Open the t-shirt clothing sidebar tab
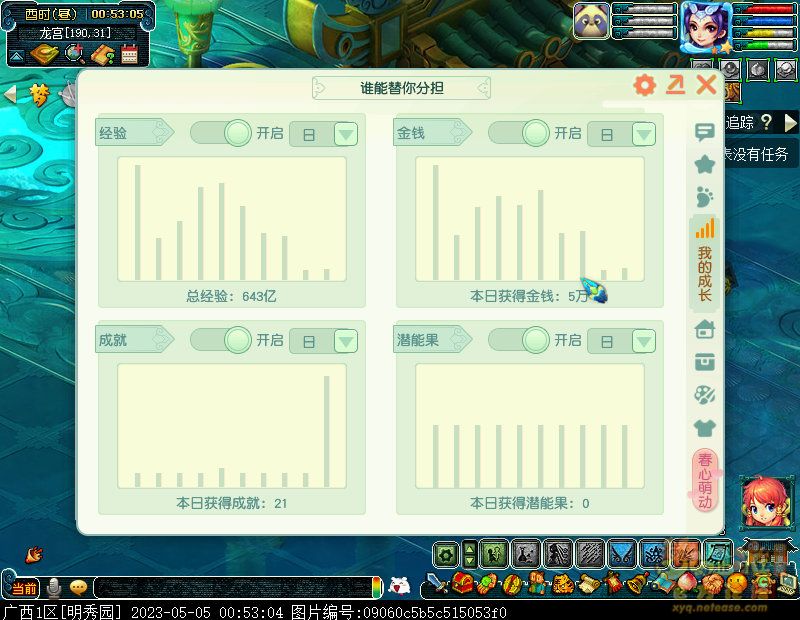Viewport: 800px width, 620px height. point(705,428)
